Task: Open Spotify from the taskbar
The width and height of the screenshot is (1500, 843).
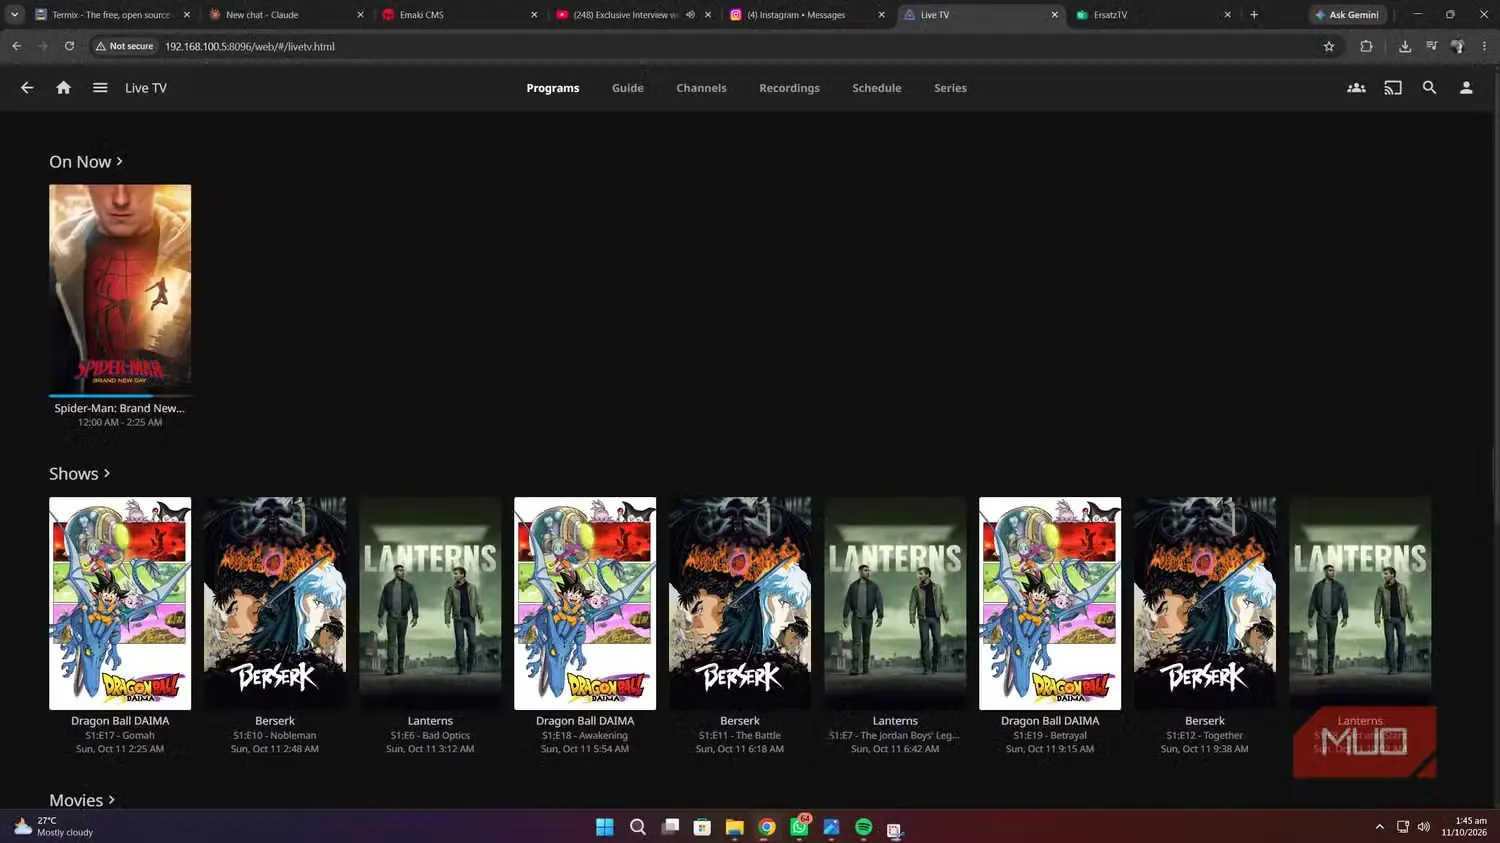Action: tap(864, 827)
